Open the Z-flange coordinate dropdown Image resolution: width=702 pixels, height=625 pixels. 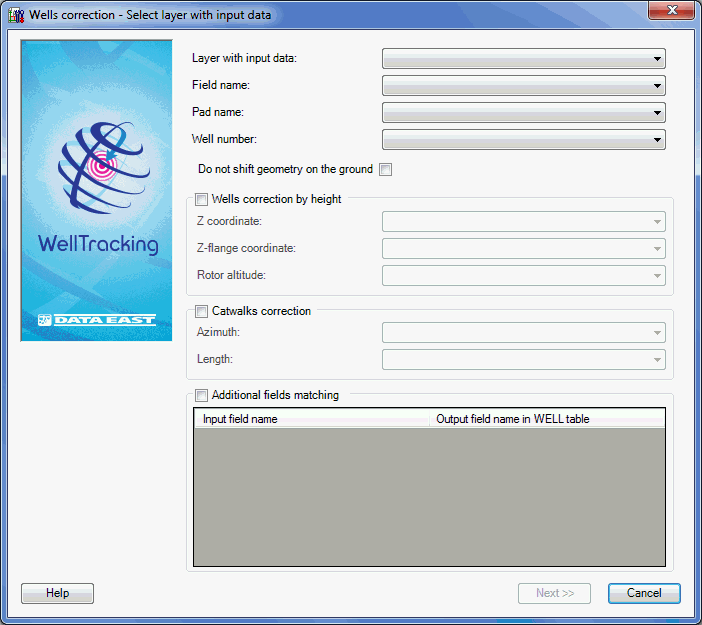523,248
